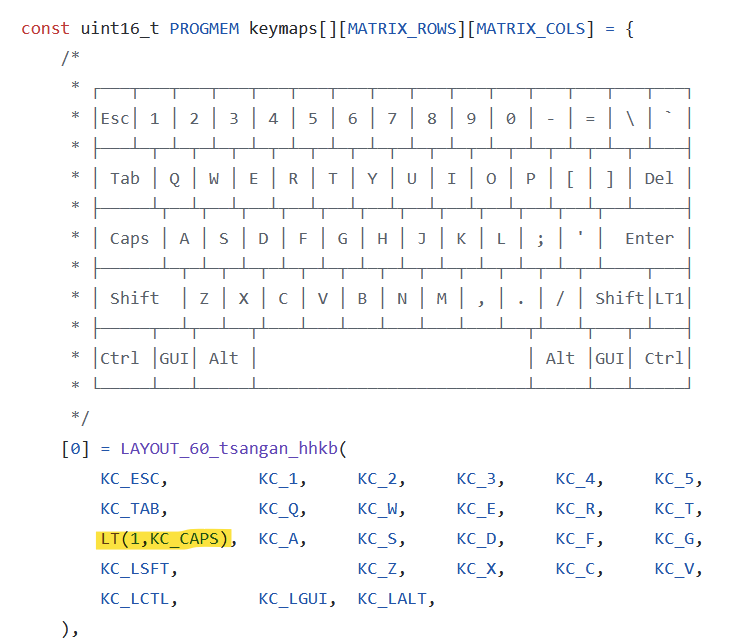Click the KC_X keycode
This screenshot has height=642, width=742.
coord(477,569)
